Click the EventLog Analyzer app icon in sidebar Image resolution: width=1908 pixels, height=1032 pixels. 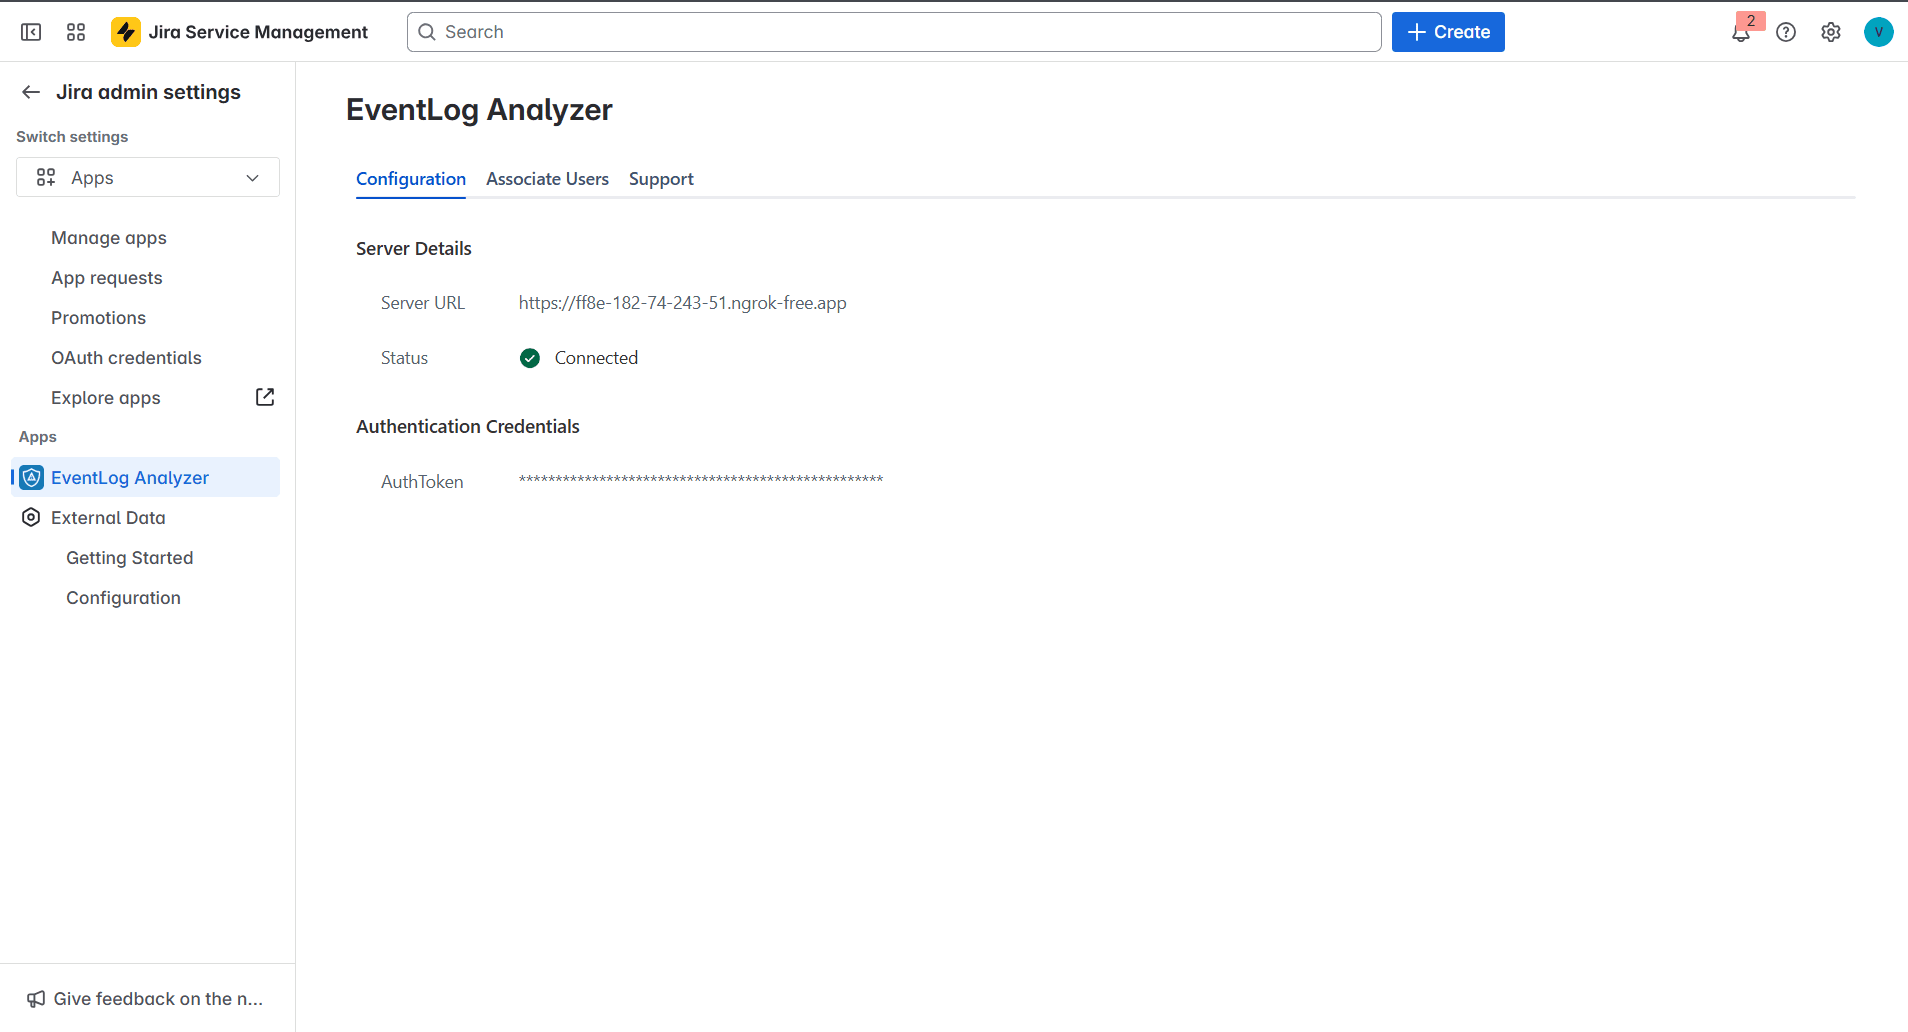(x=32, y=478)
